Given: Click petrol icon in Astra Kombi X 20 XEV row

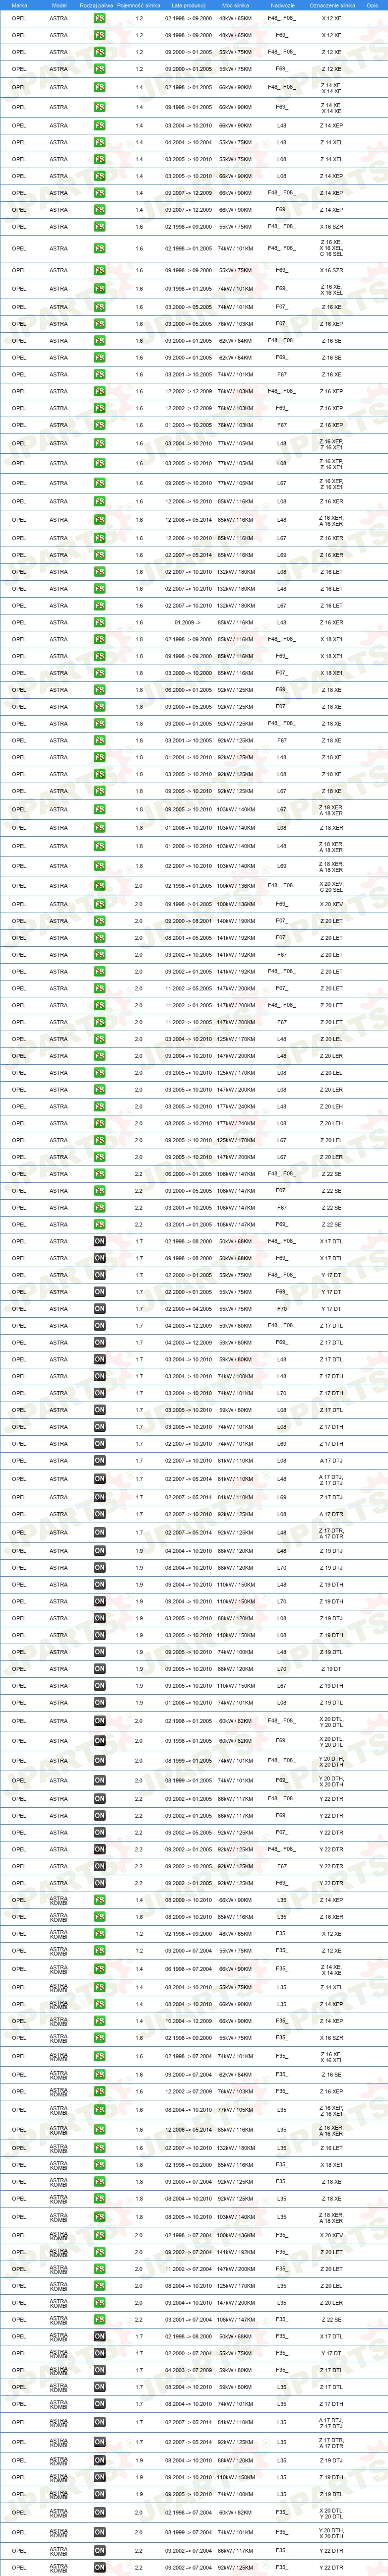Looking at the screenshot, I should (99, 2236).
